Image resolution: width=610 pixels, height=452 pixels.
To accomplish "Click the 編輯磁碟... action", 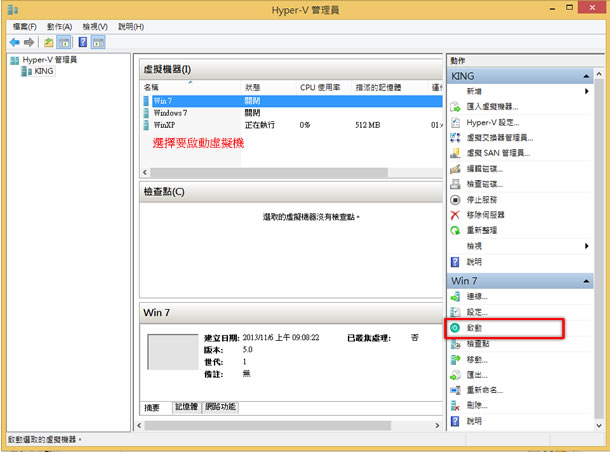I will point(485,169).
